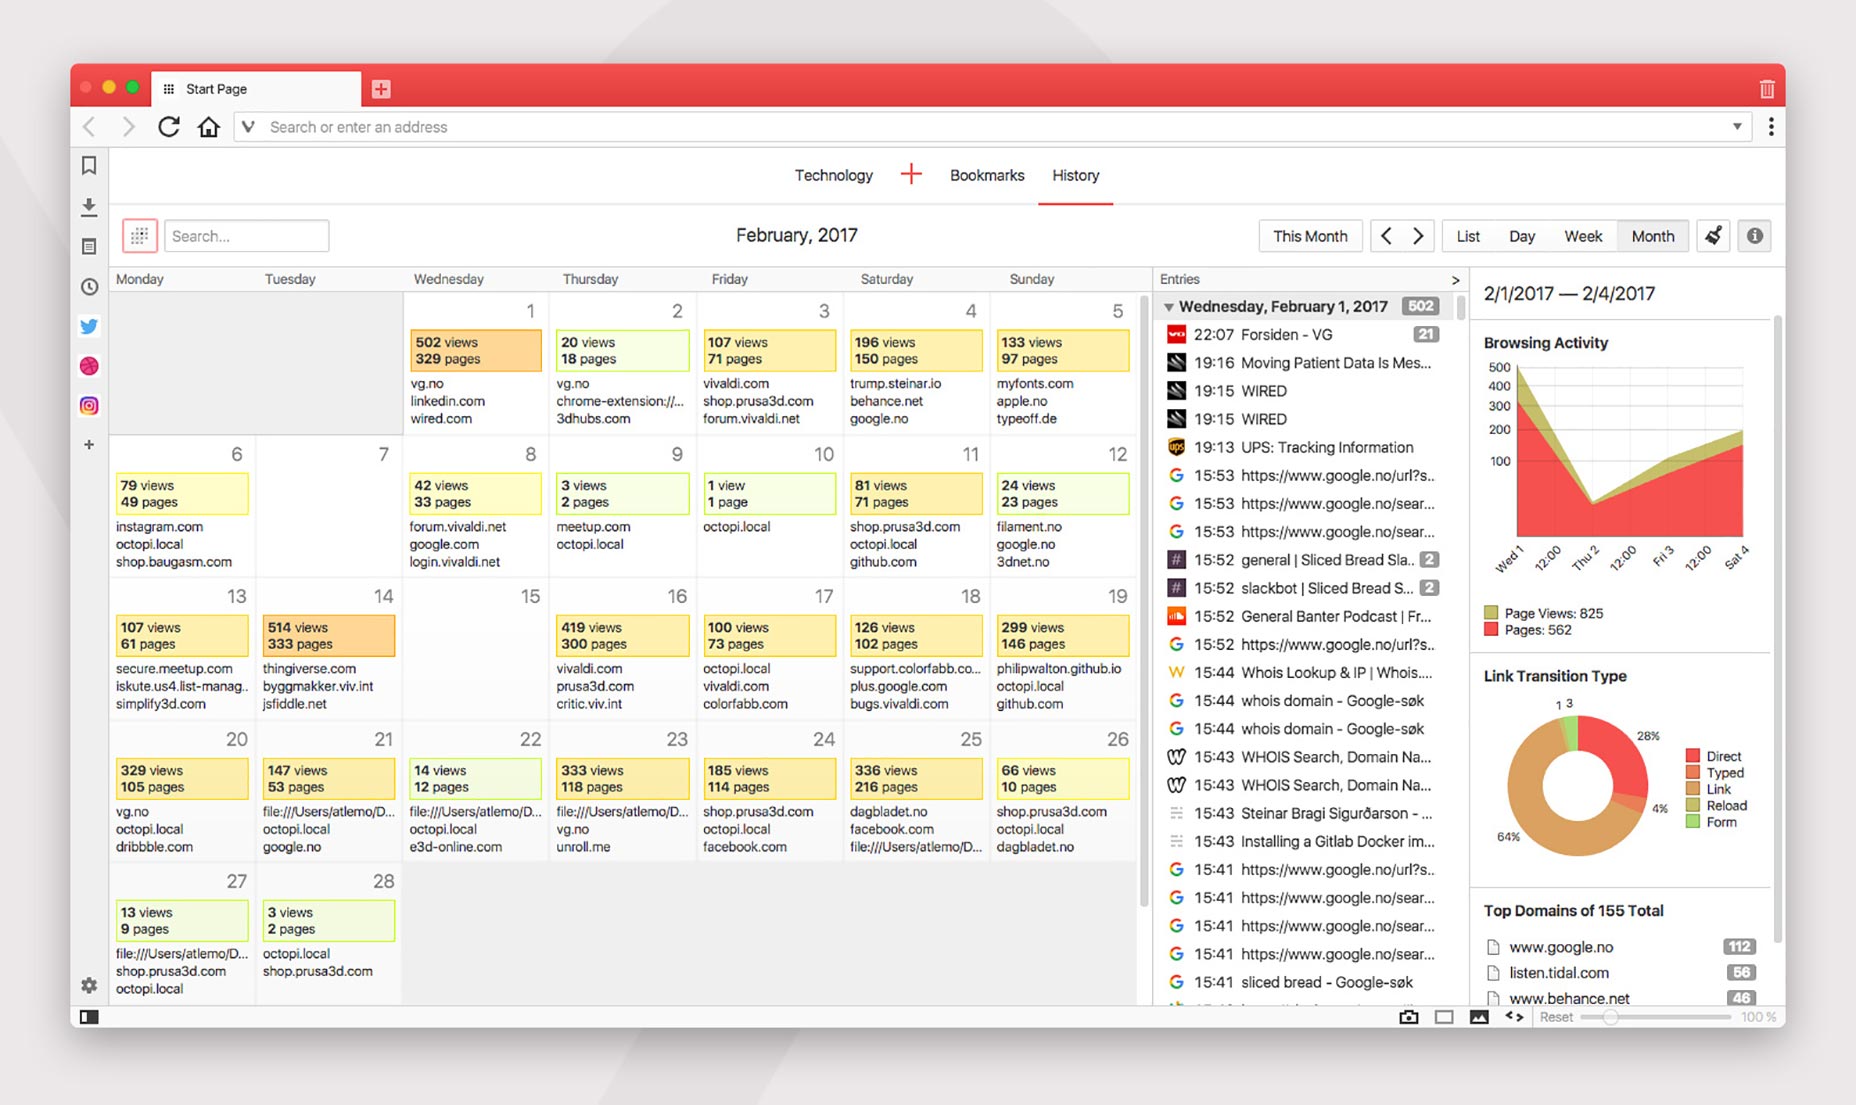
Task: Click the Entries list scrollbar
Action: 1461,308
